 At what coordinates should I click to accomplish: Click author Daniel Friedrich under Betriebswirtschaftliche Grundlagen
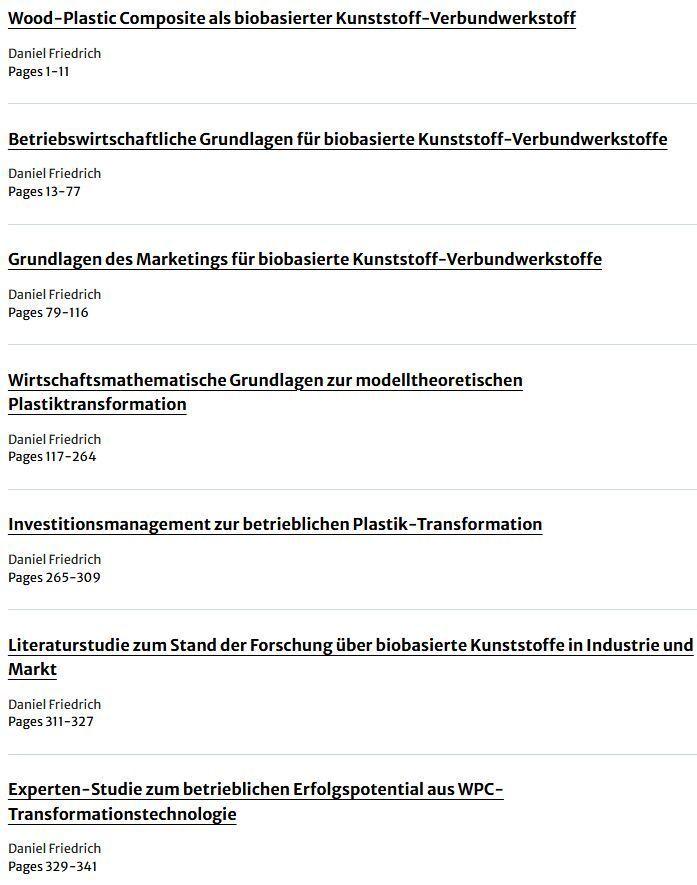tap(54, 174)
